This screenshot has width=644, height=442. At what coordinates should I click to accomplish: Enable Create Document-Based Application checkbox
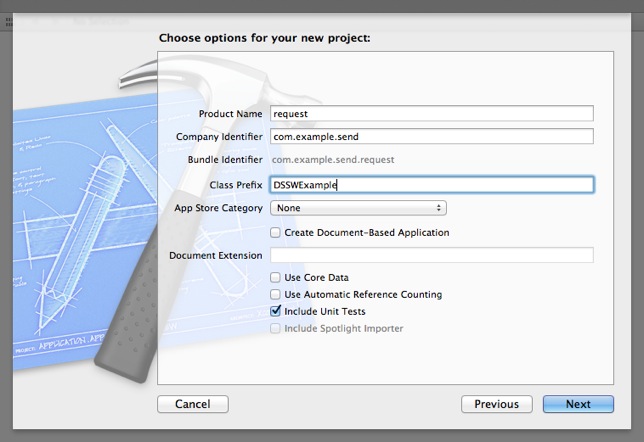276,233
